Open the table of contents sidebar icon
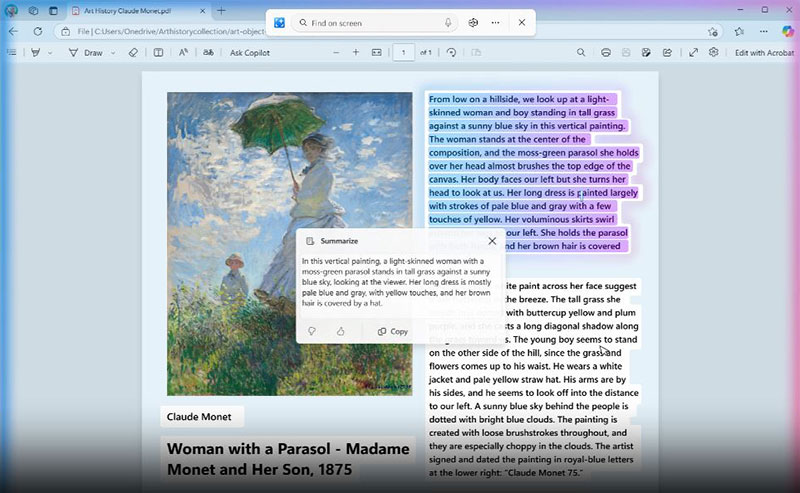The image size is (800, 493). 11,53
